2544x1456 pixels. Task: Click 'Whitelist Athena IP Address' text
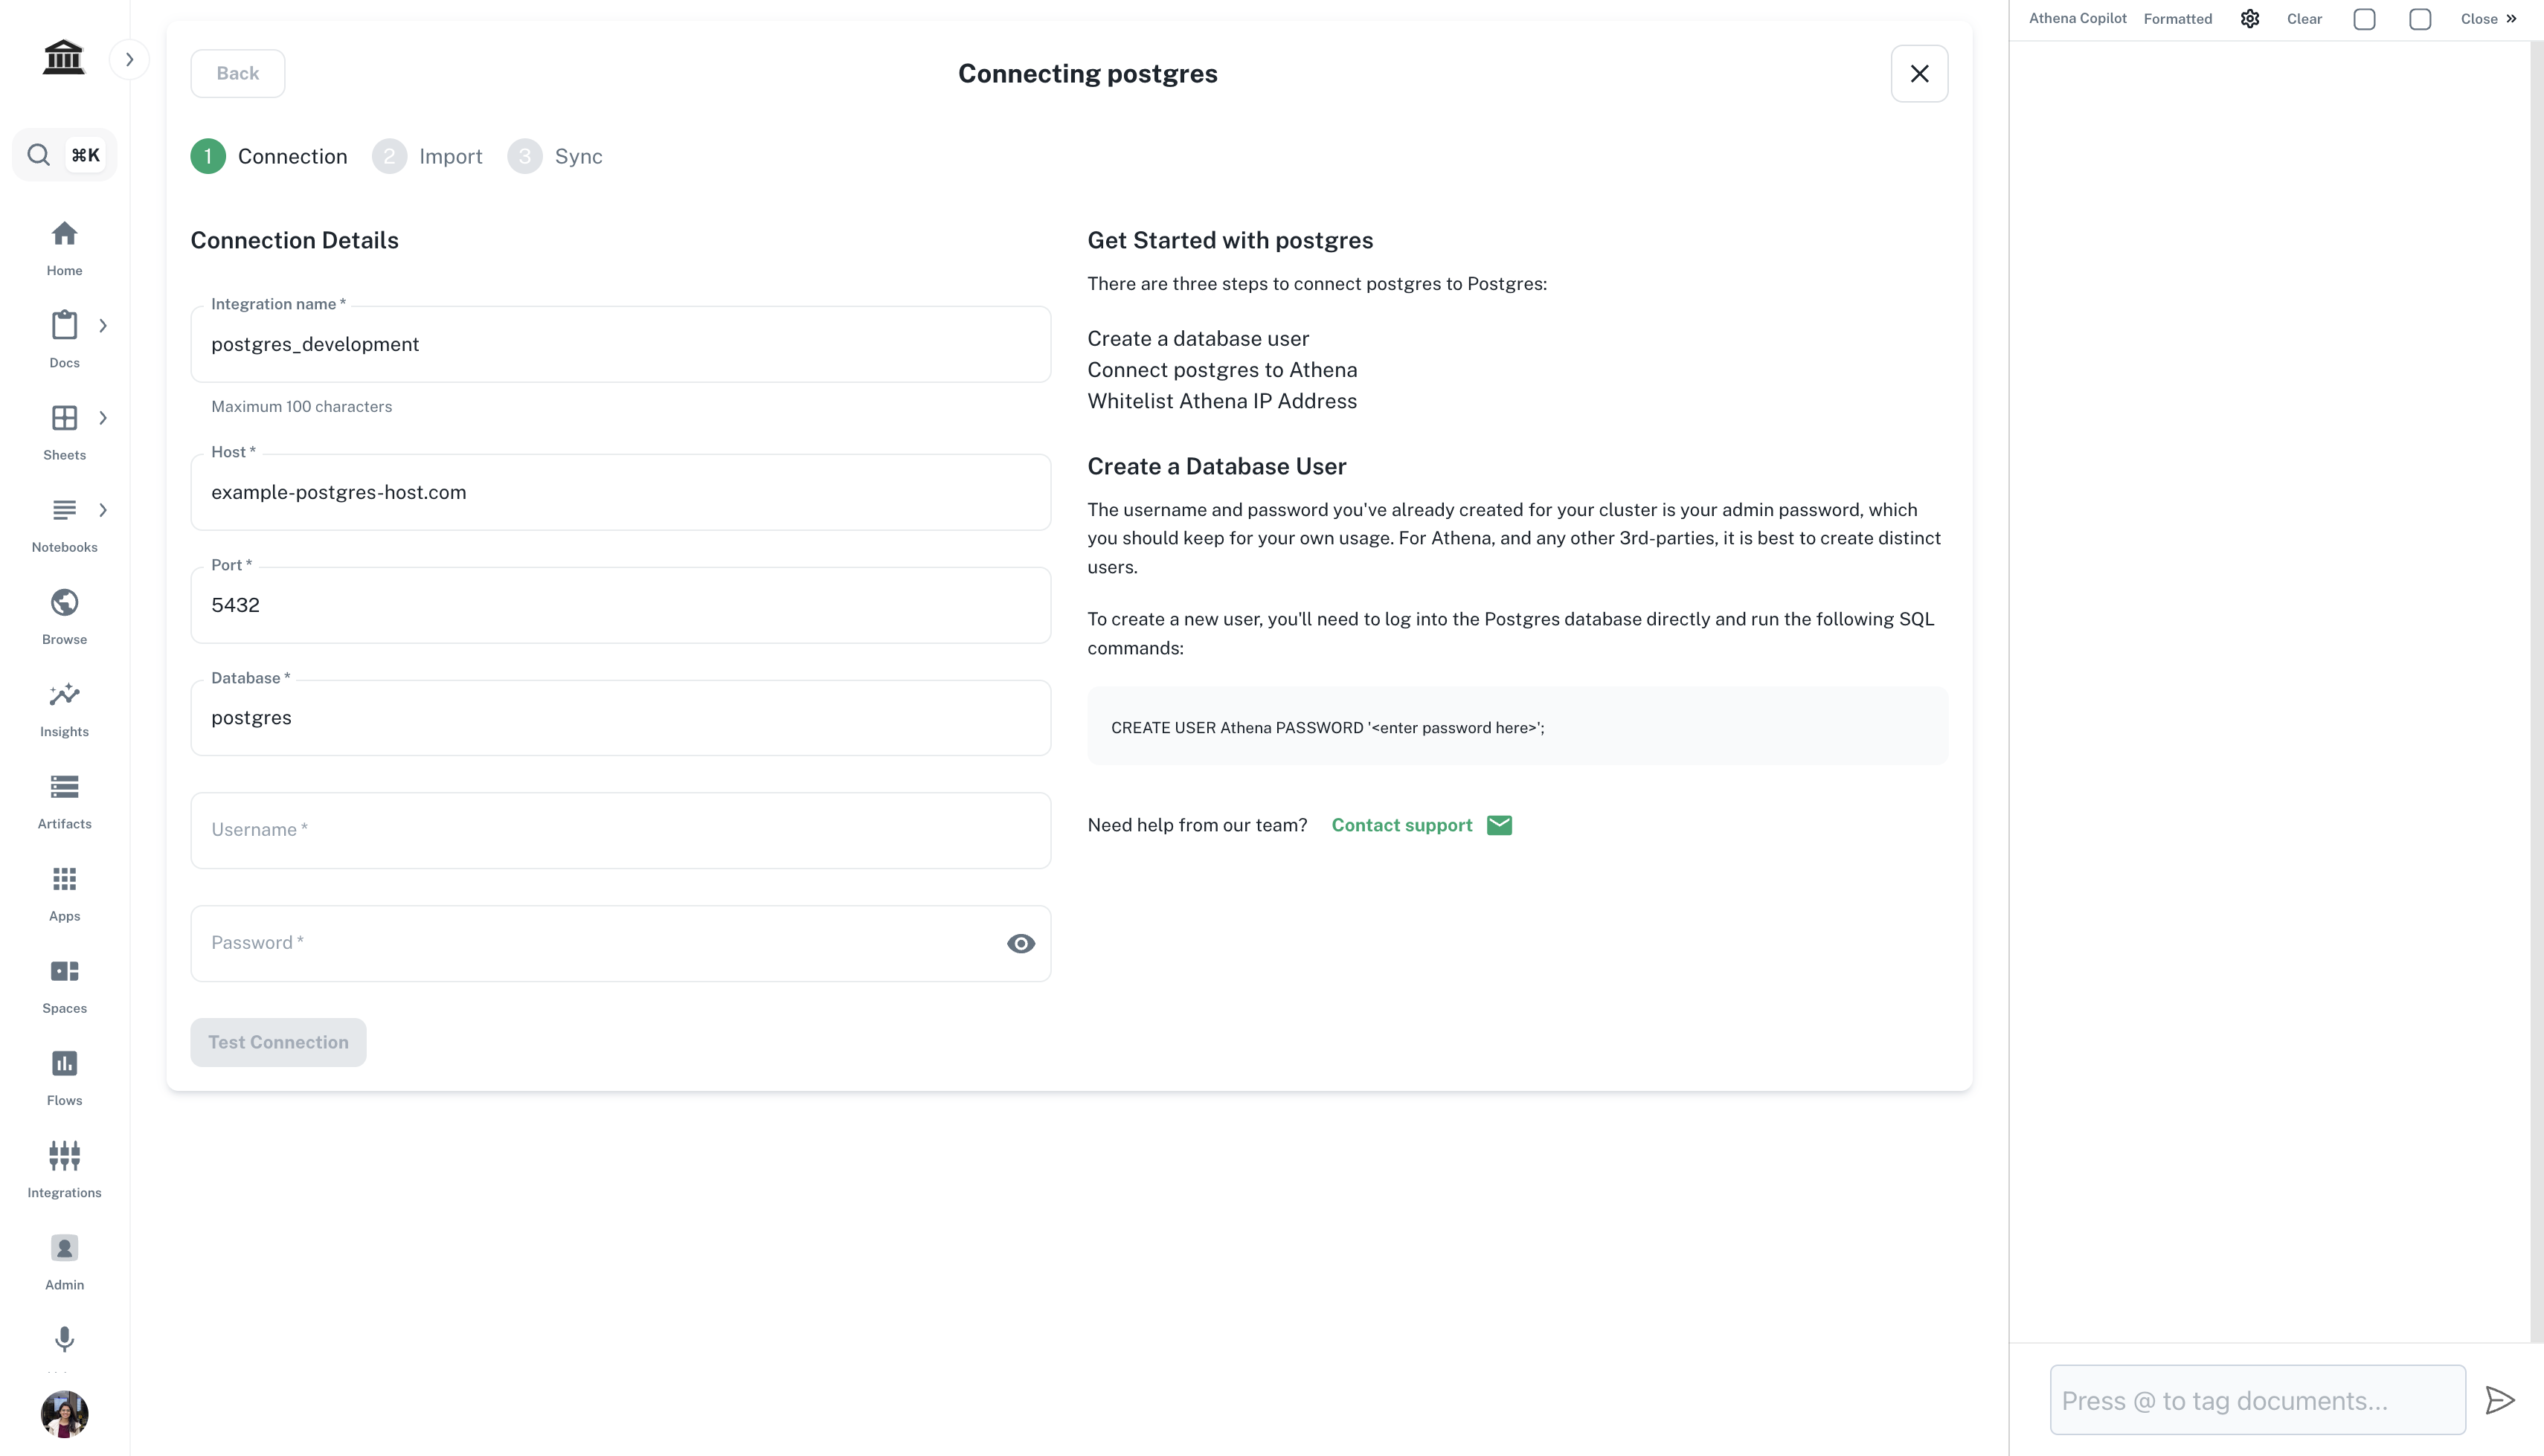click(x=1222, y=401)
